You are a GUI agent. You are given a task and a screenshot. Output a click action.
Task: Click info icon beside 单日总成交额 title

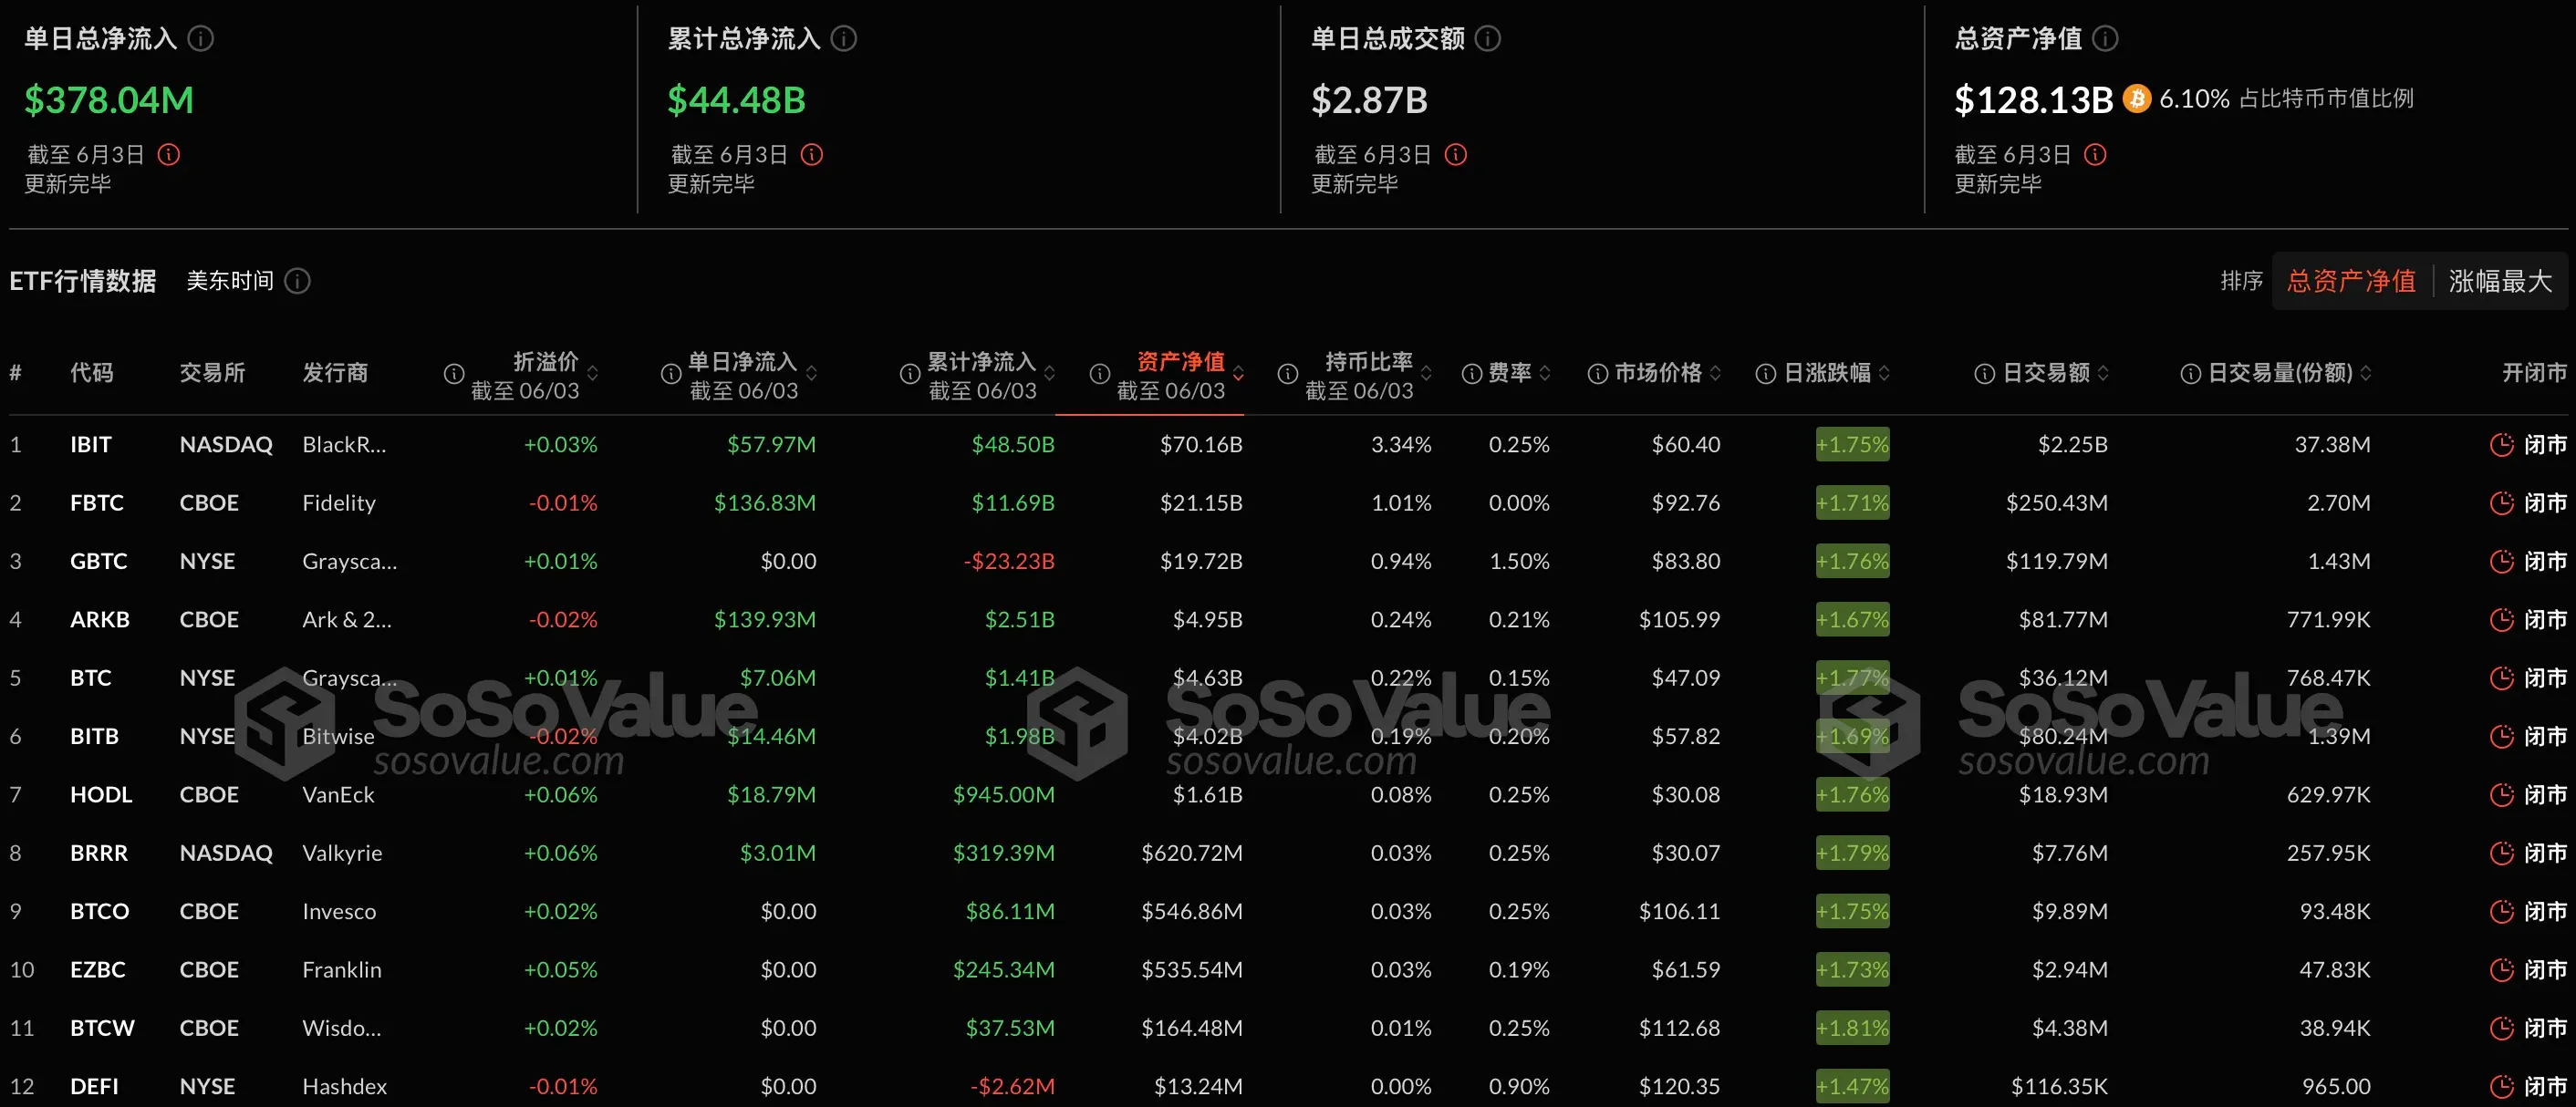[x=1488, y=39]
